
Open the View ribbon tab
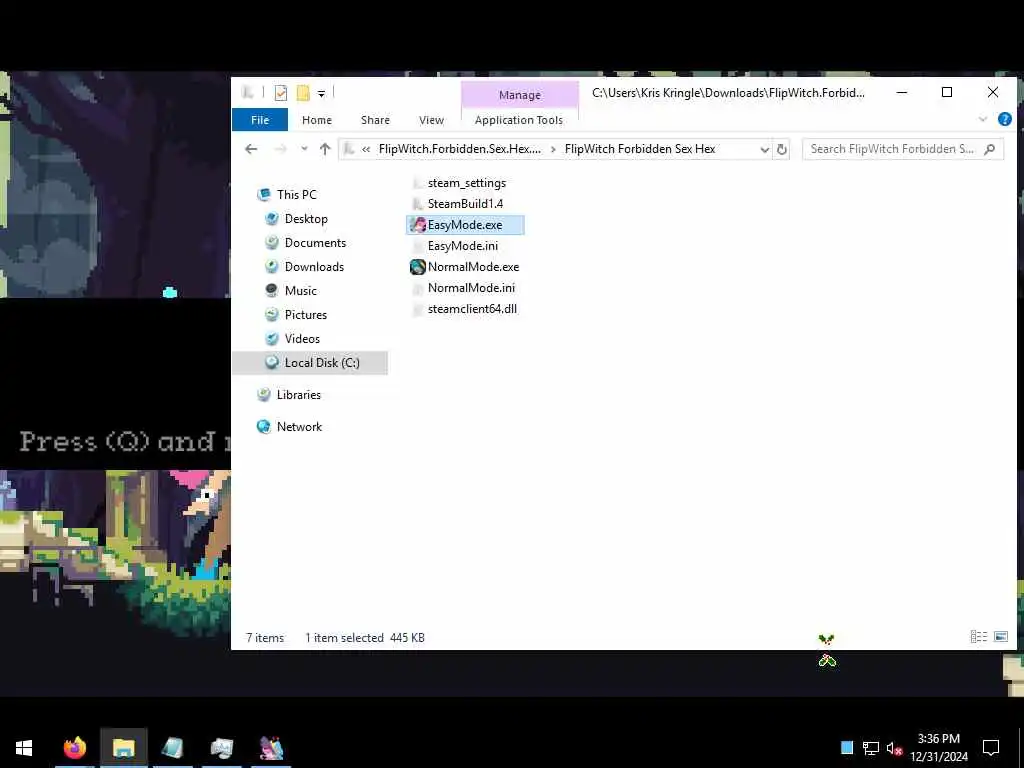[x=431, y=120]
